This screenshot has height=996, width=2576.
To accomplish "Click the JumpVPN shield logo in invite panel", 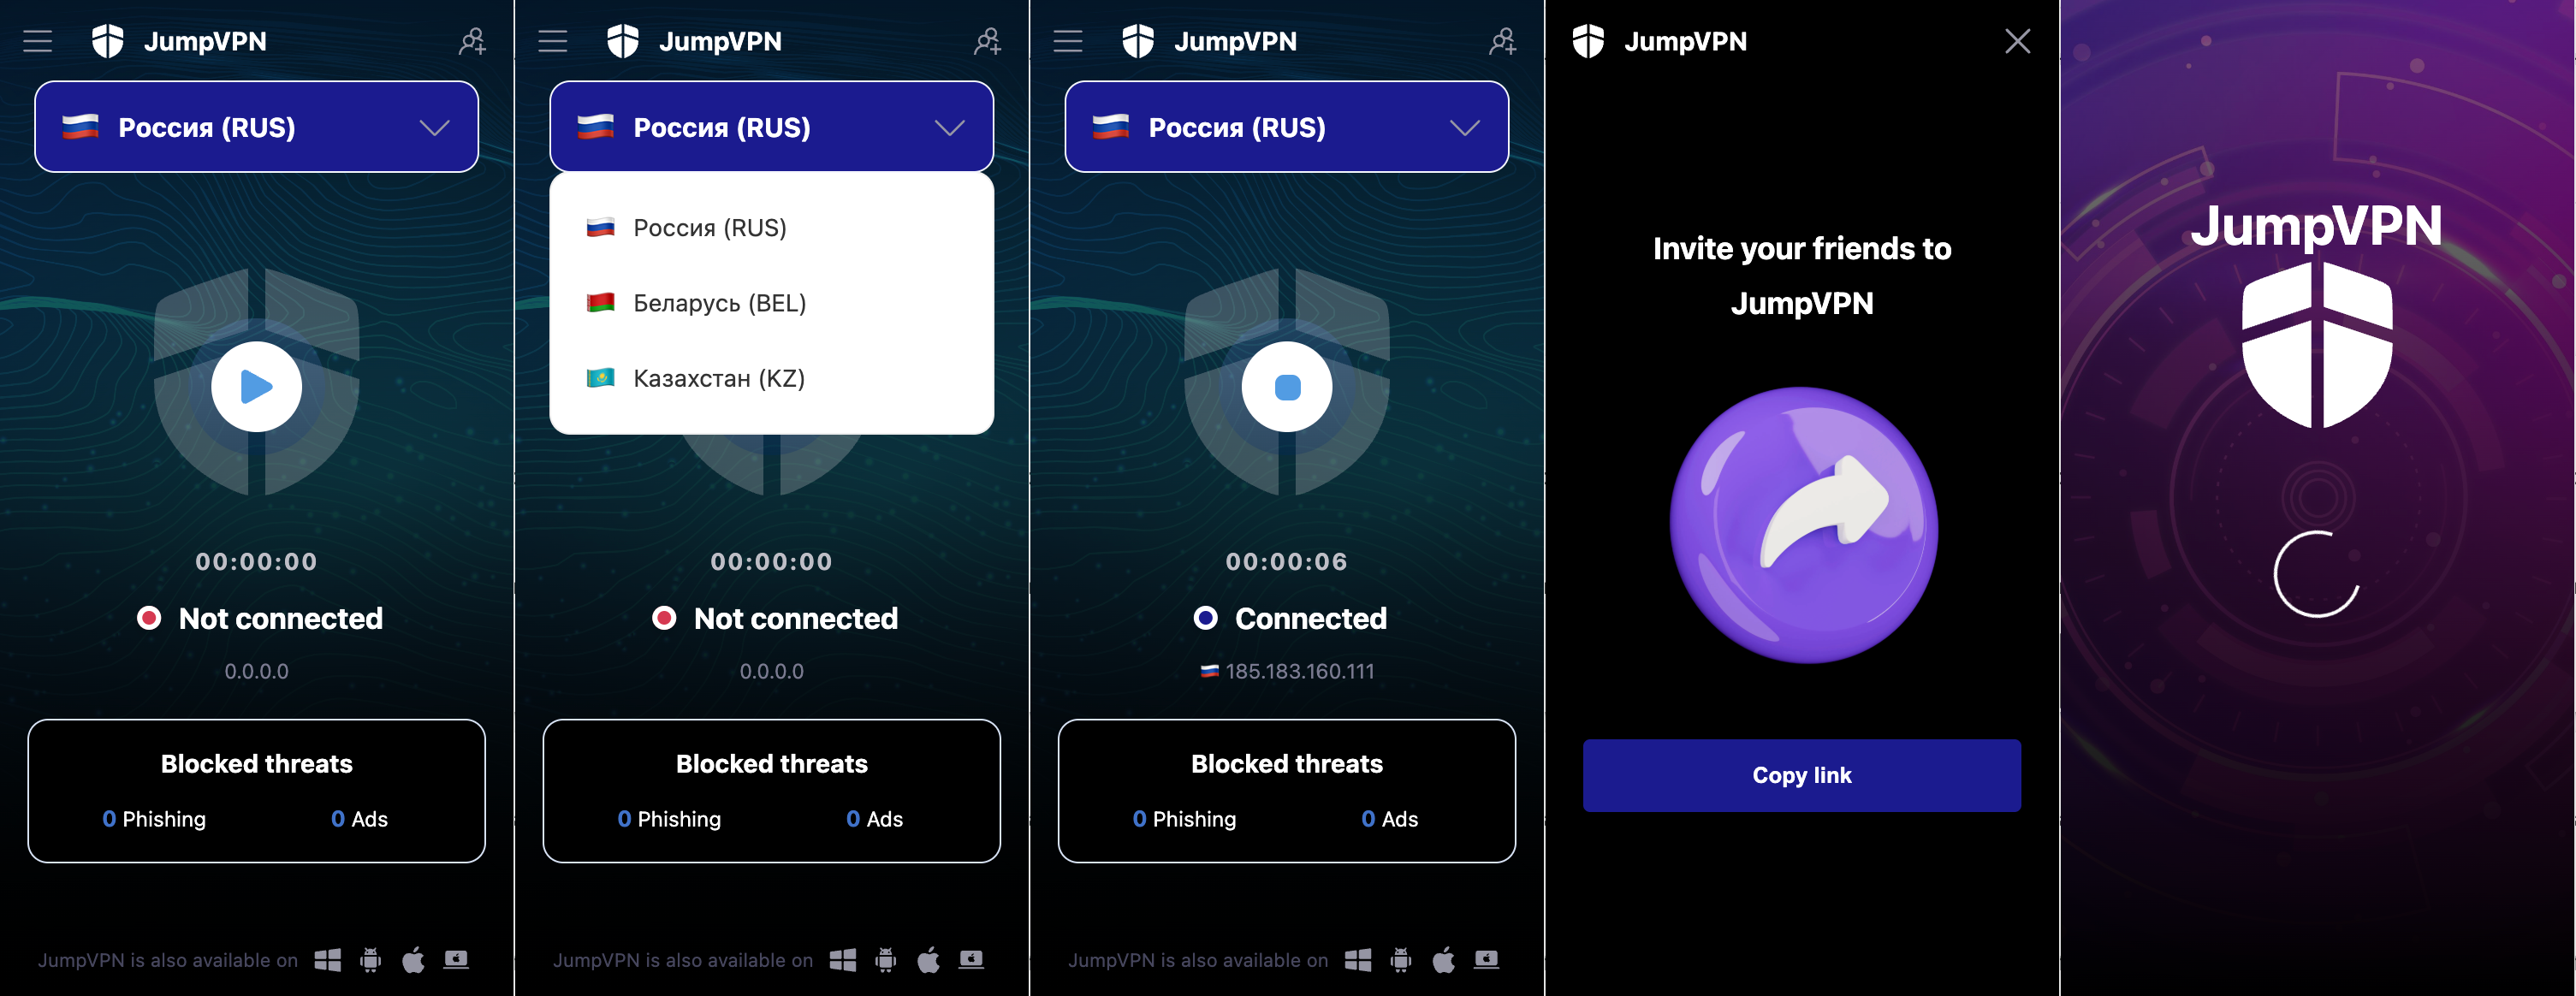I will pyautogui.click(x=1588, y=41).
